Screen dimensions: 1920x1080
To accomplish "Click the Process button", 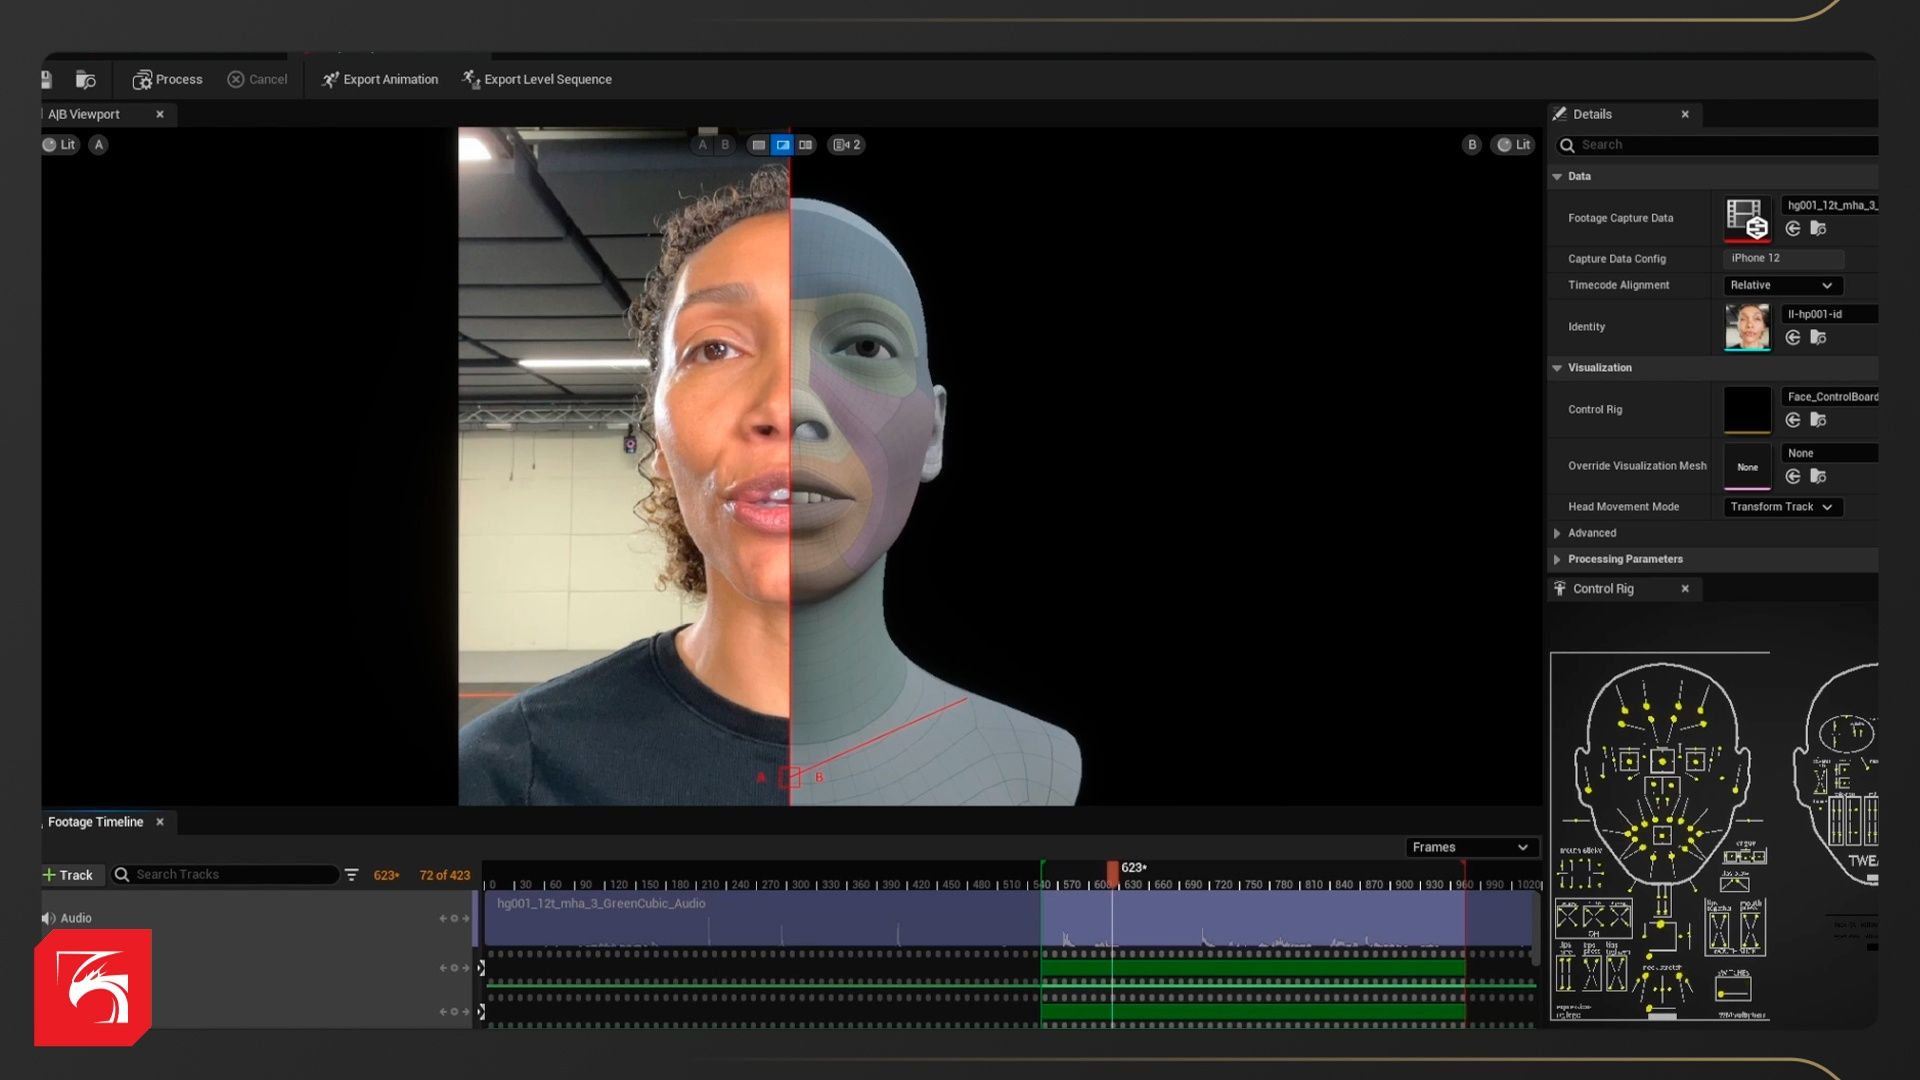I will (167, 79).
